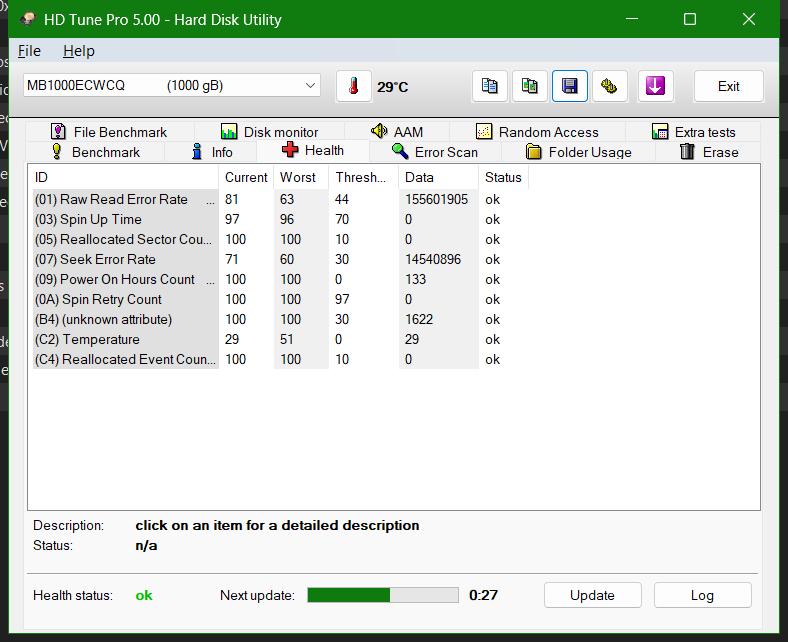Click the n/a status value

click(x=146, y=545)
